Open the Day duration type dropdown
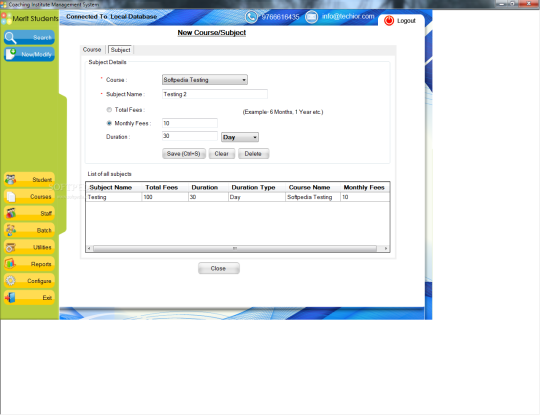 [240, 137]
